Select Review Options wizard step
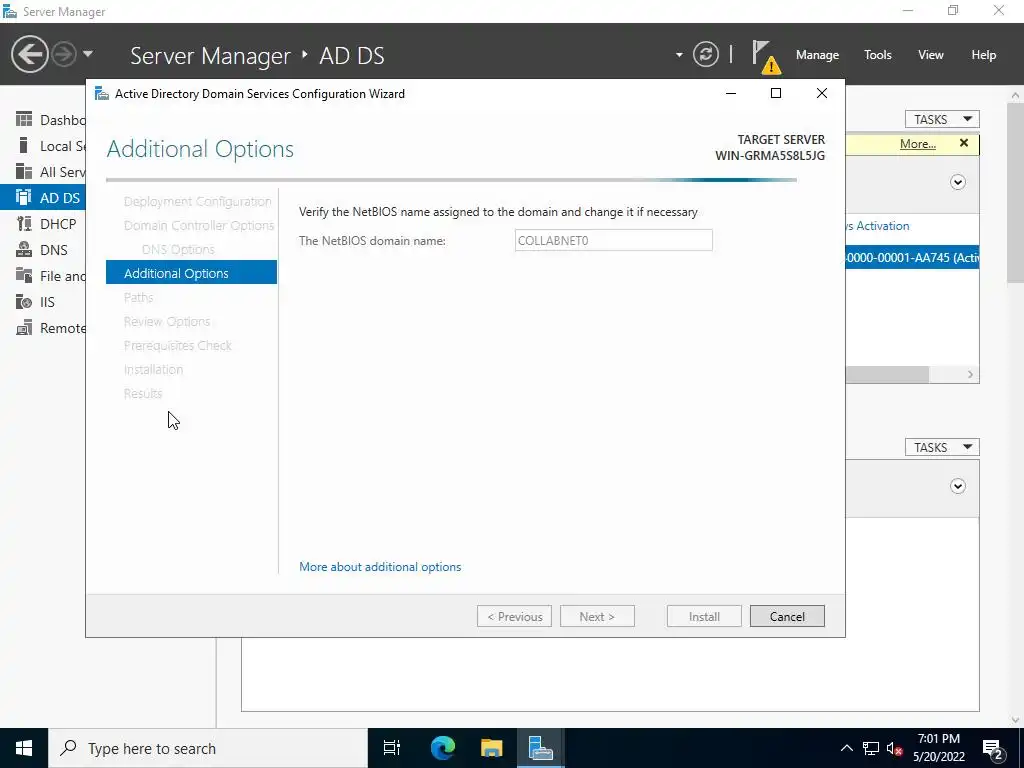Viewport: 1024px width, 768px height. pos(167,321)
